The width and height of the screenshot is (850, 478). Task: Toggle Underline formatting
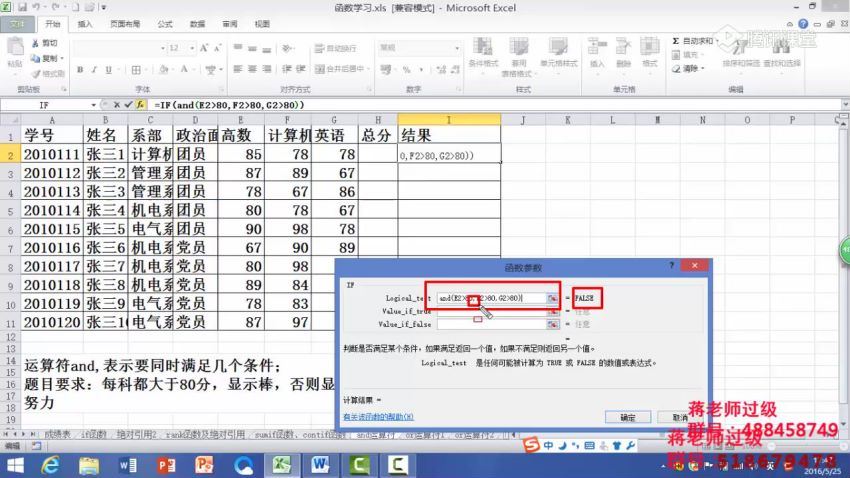coord(108,69)
